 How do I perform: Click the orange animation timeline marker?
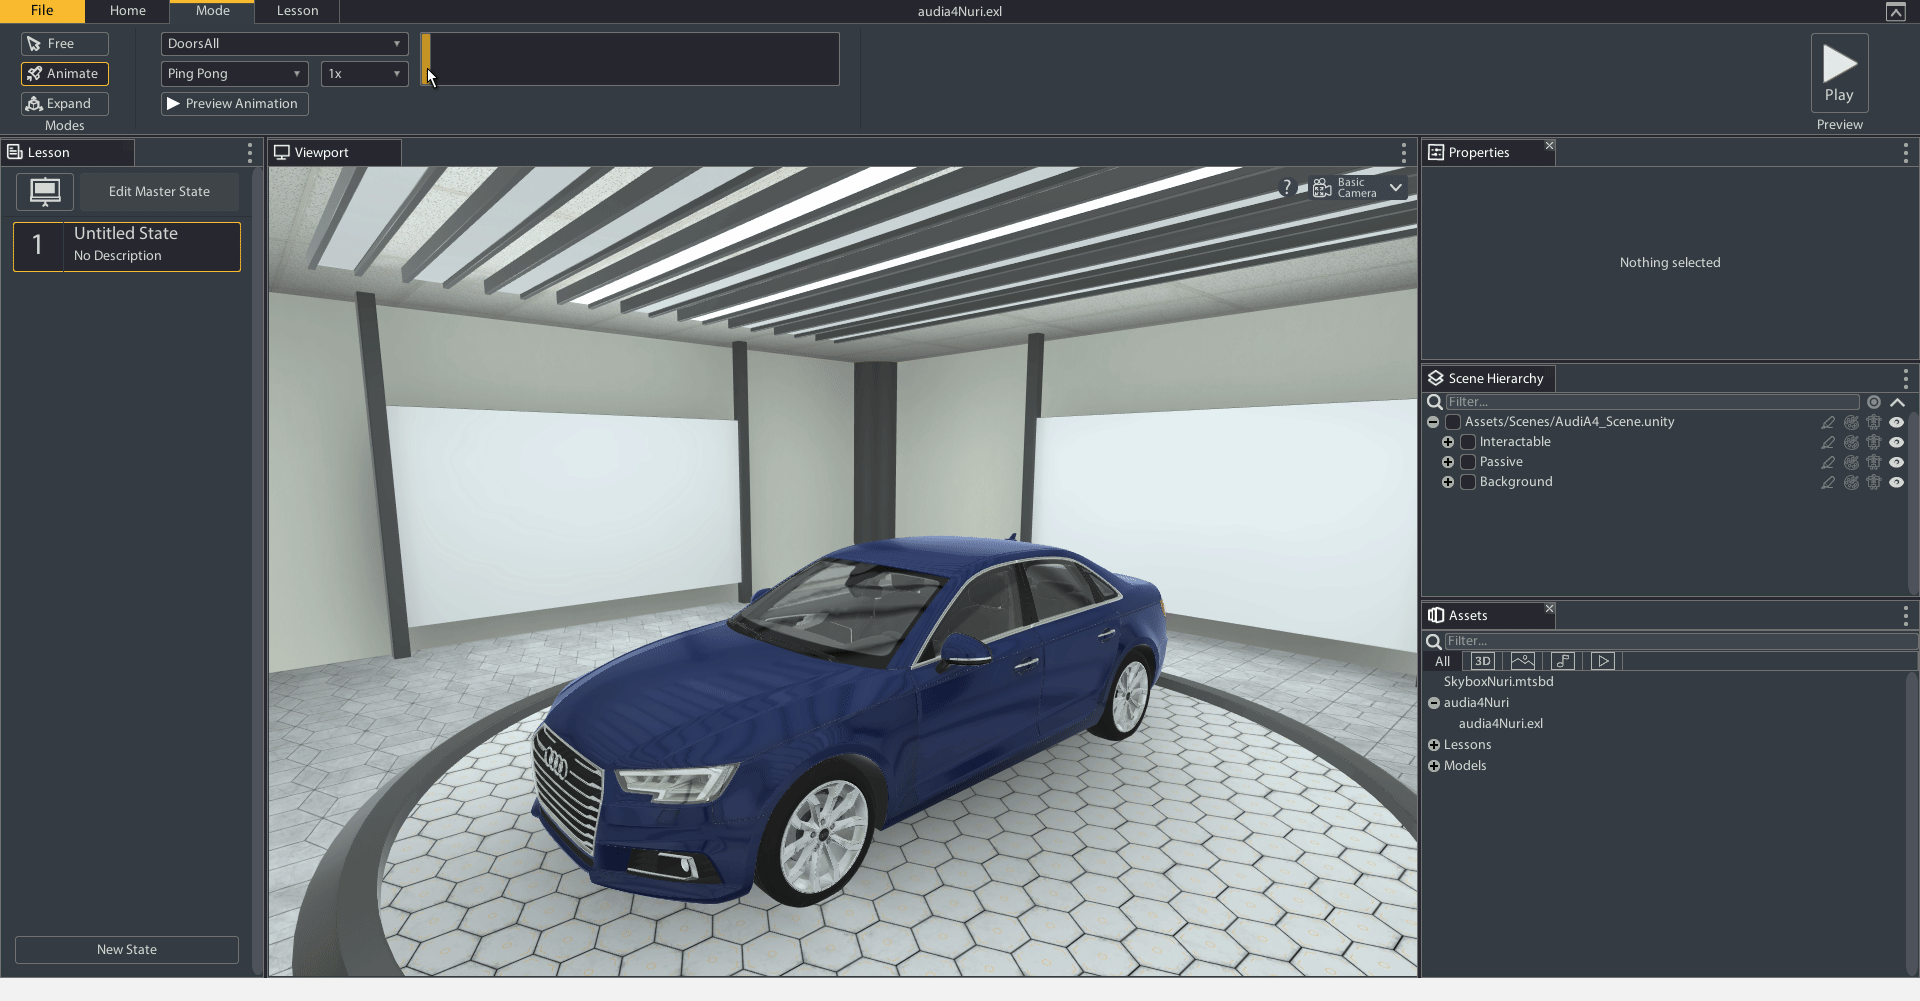point(426,59)
